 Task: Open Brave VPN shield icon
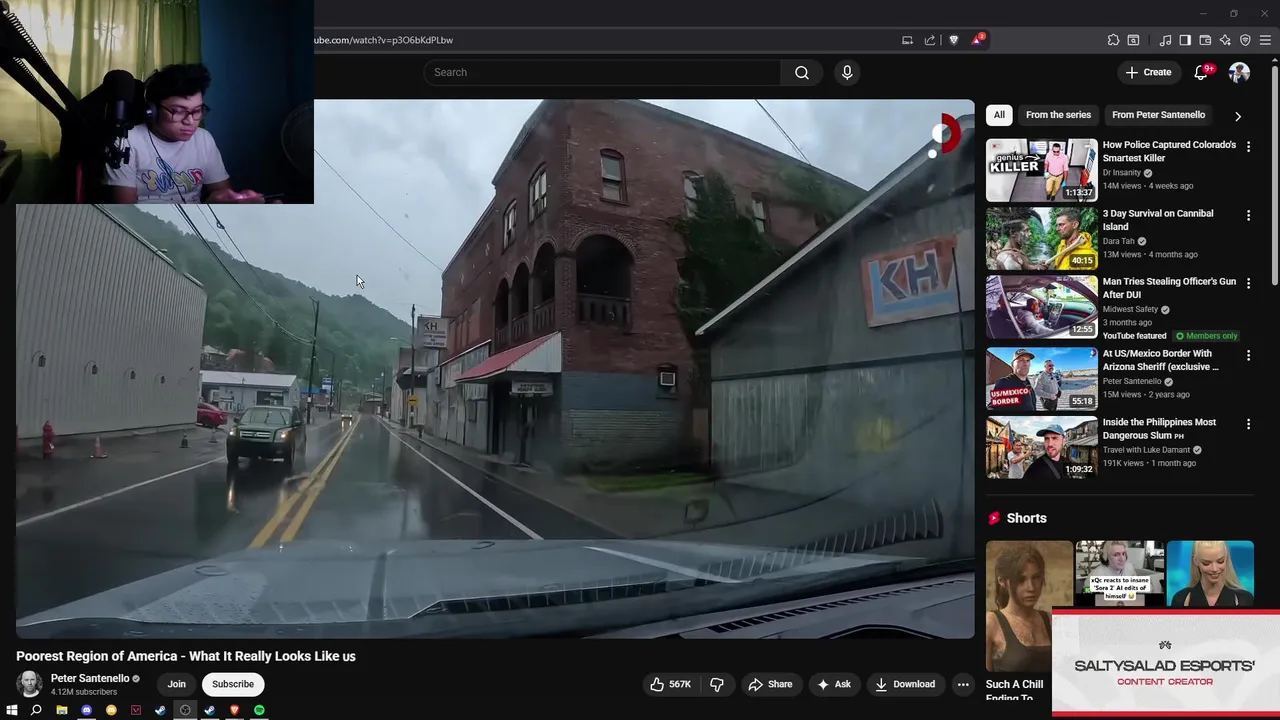click(x=1245, y=40)
